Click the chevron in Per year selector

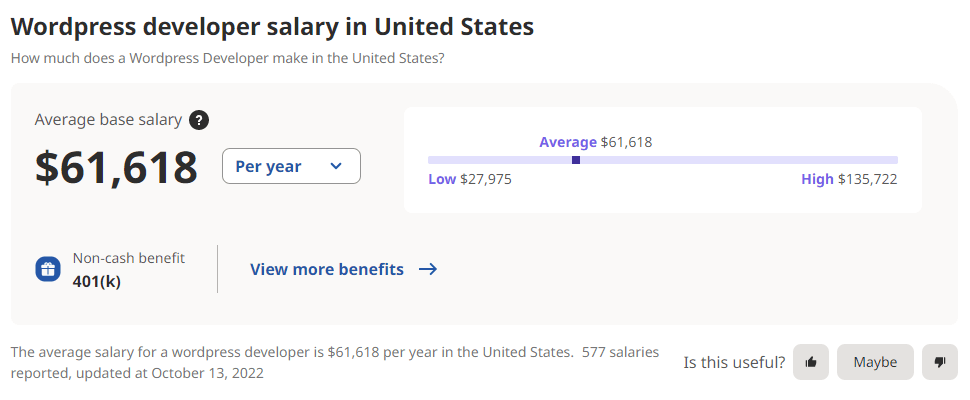click(336, 166)
